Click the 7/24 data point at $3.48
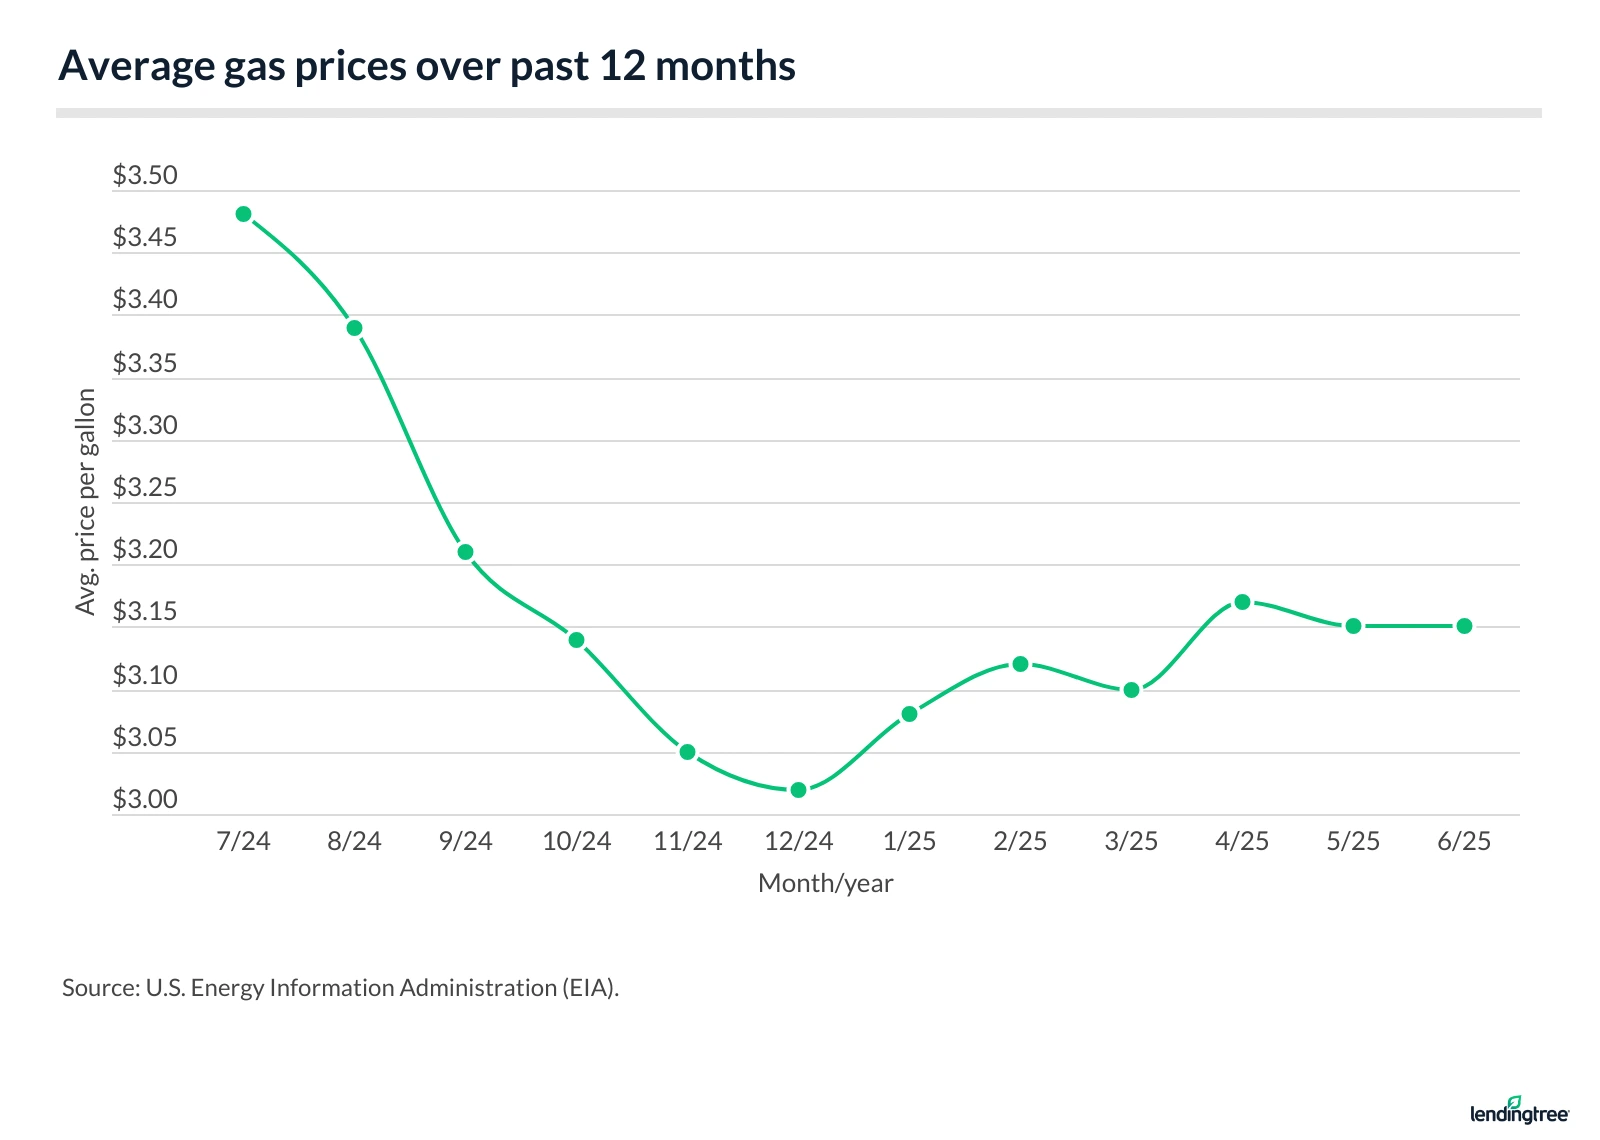Screen dimensions: 1600x1140 [x=243, y=214]
